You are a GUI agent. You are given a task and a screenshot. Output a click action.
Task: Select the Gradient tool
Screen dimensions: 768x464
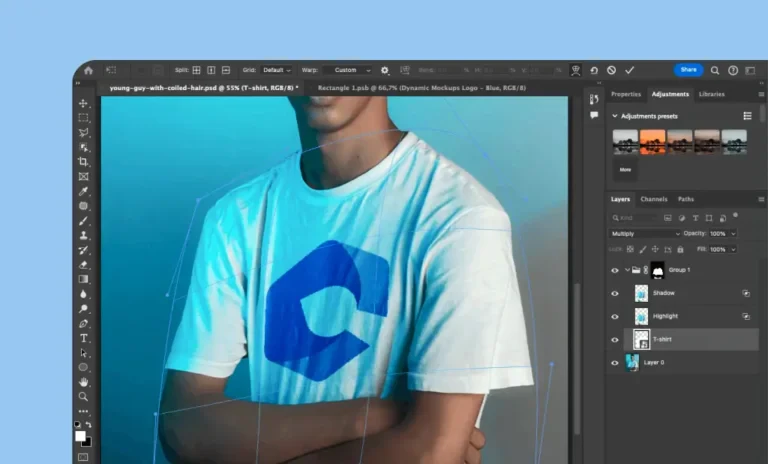(x=83, y=279)
